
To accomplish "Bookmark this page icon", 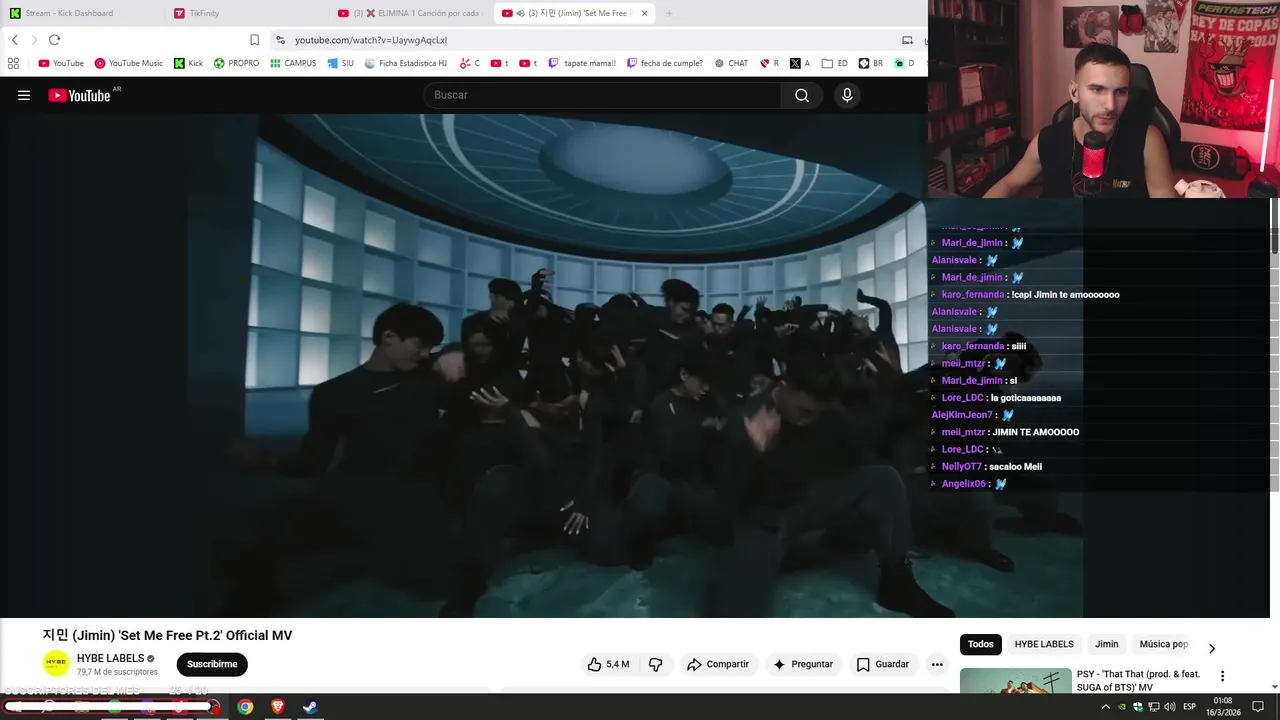I will click(254, 40).
